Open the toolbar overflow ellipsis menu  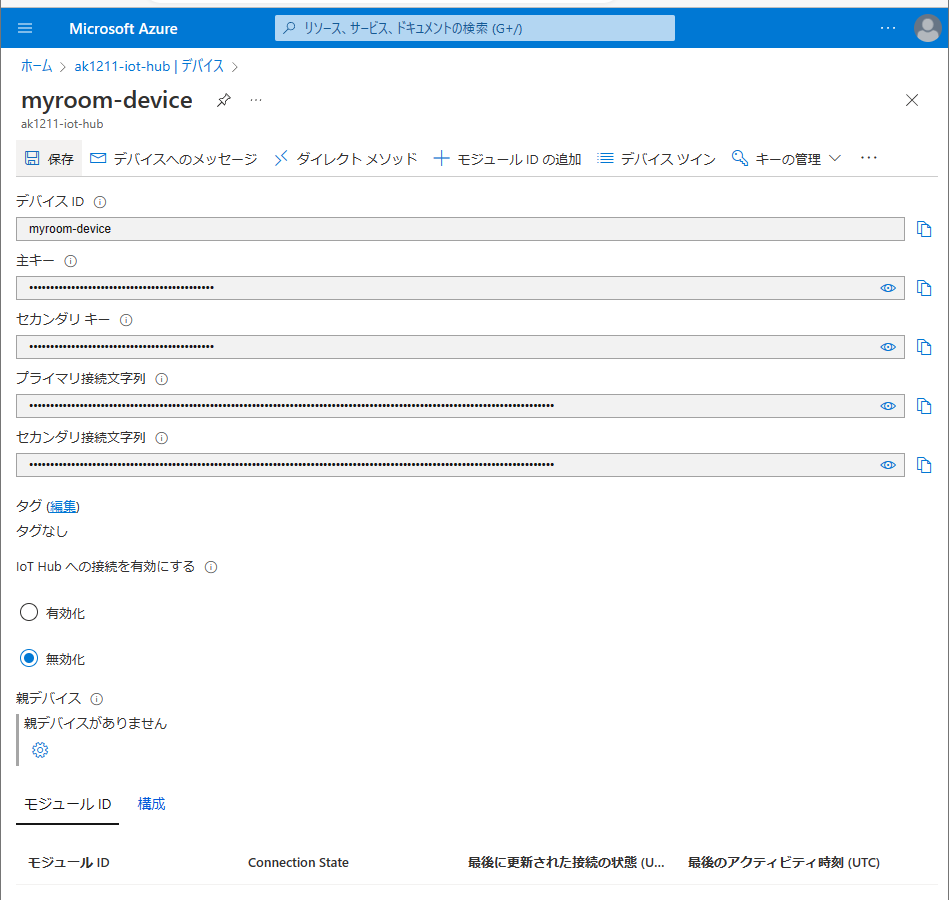868,158
